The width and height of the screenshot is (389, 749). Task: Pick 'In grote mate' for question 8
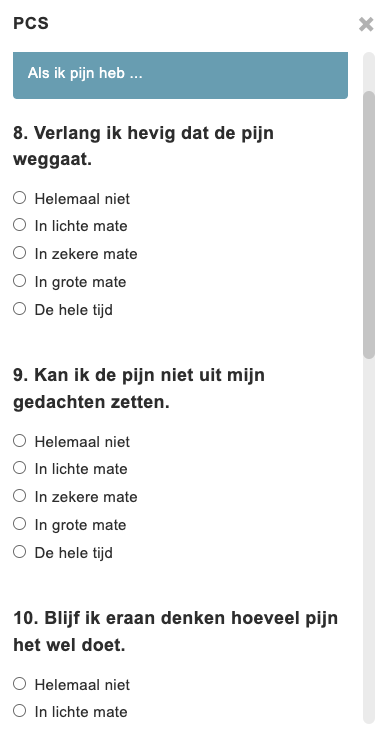coord(20,281)
